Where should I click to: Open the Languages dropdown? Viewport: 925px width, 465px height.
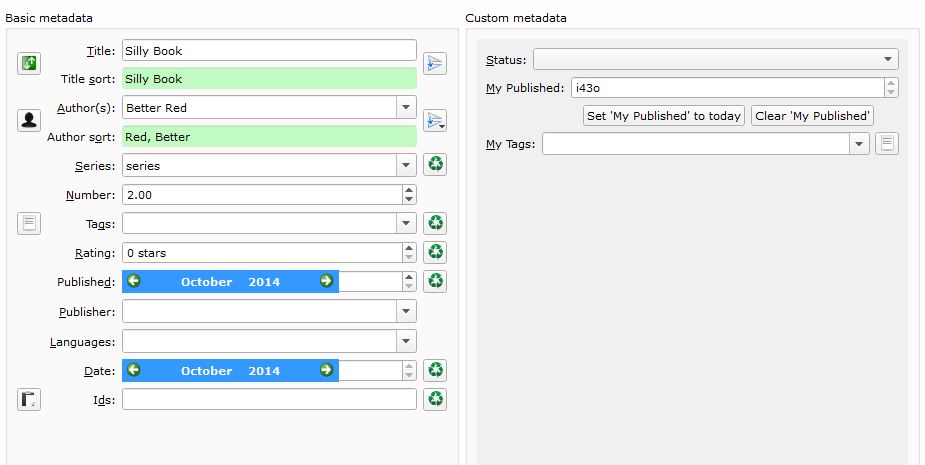tap(406, 342)
